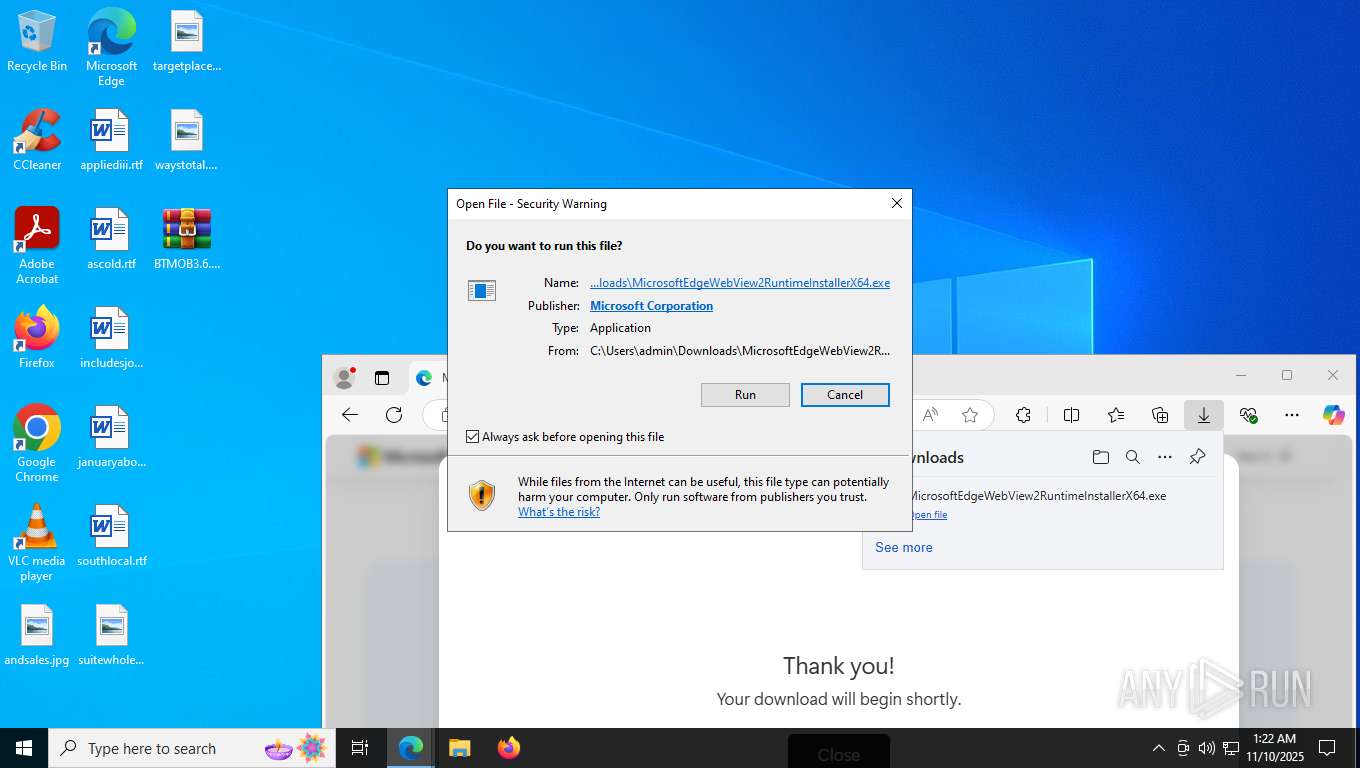1360x768 pixels.
Task: Go back in Edge browser
Action: tap(349, 415)
